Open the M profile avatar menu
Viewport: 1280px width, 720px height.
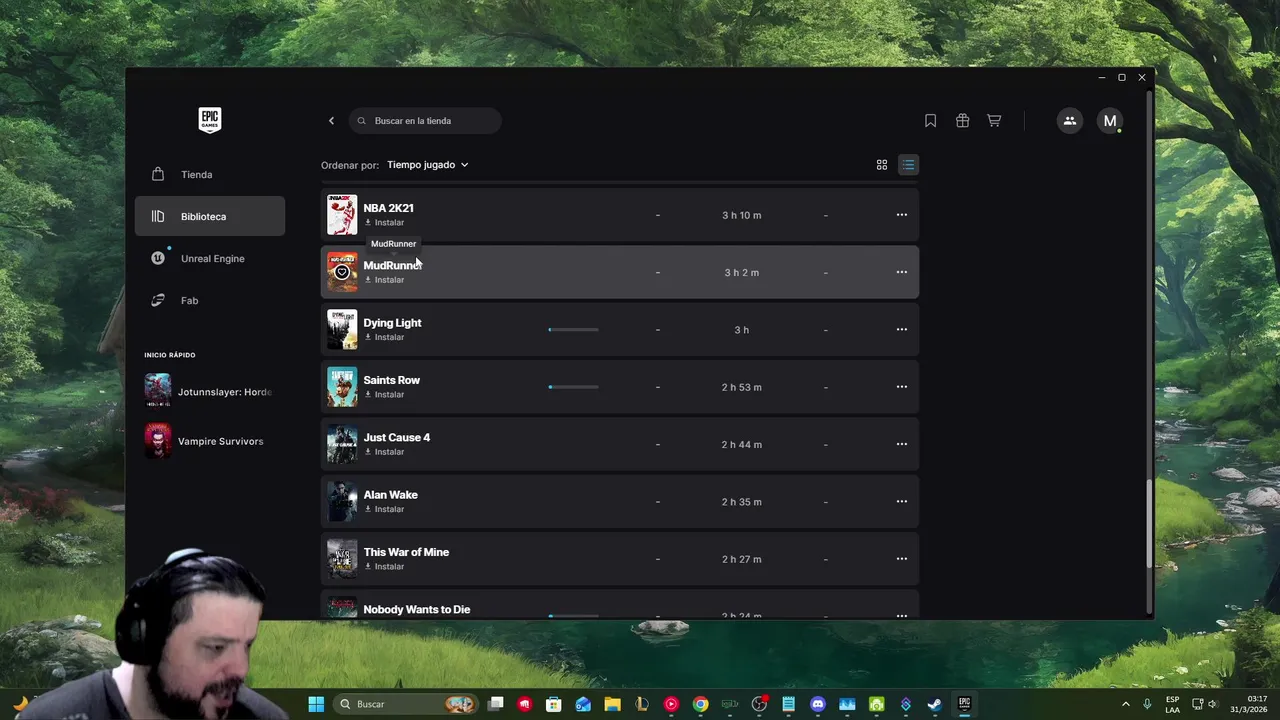tap(1110, 121)
